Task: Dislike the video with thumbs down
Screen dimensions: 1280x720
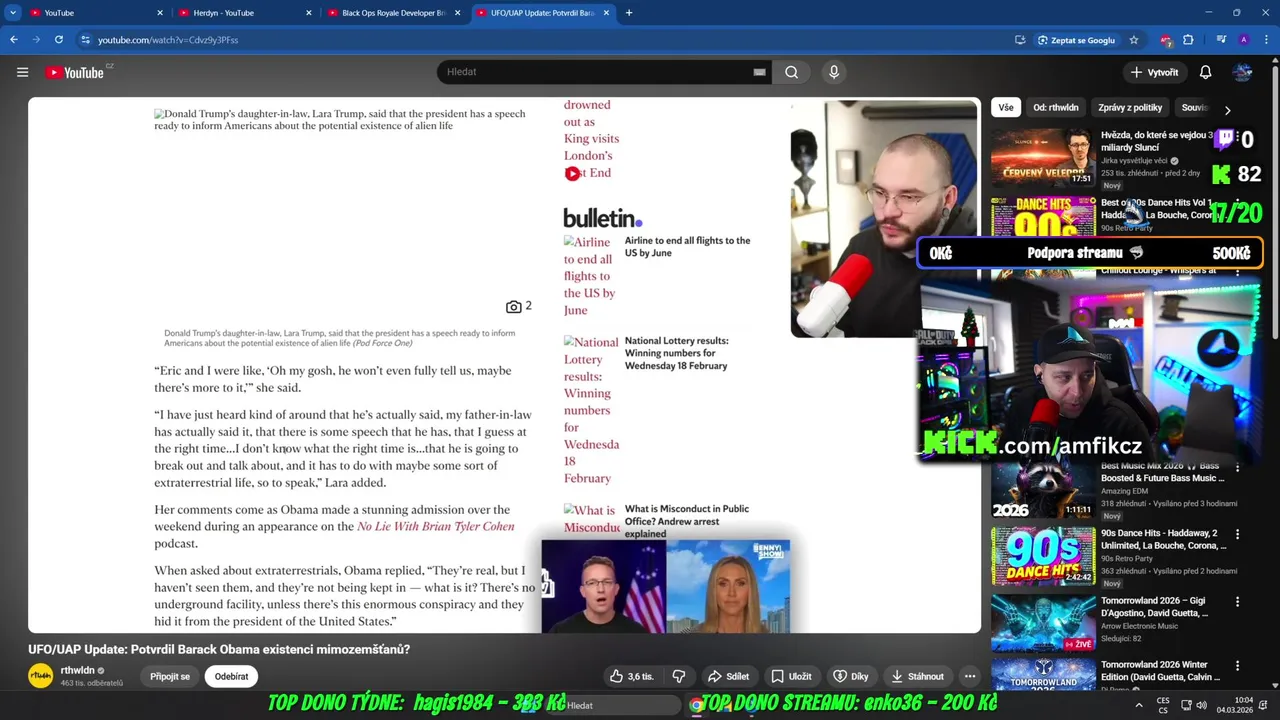Action: coord(679,676)
